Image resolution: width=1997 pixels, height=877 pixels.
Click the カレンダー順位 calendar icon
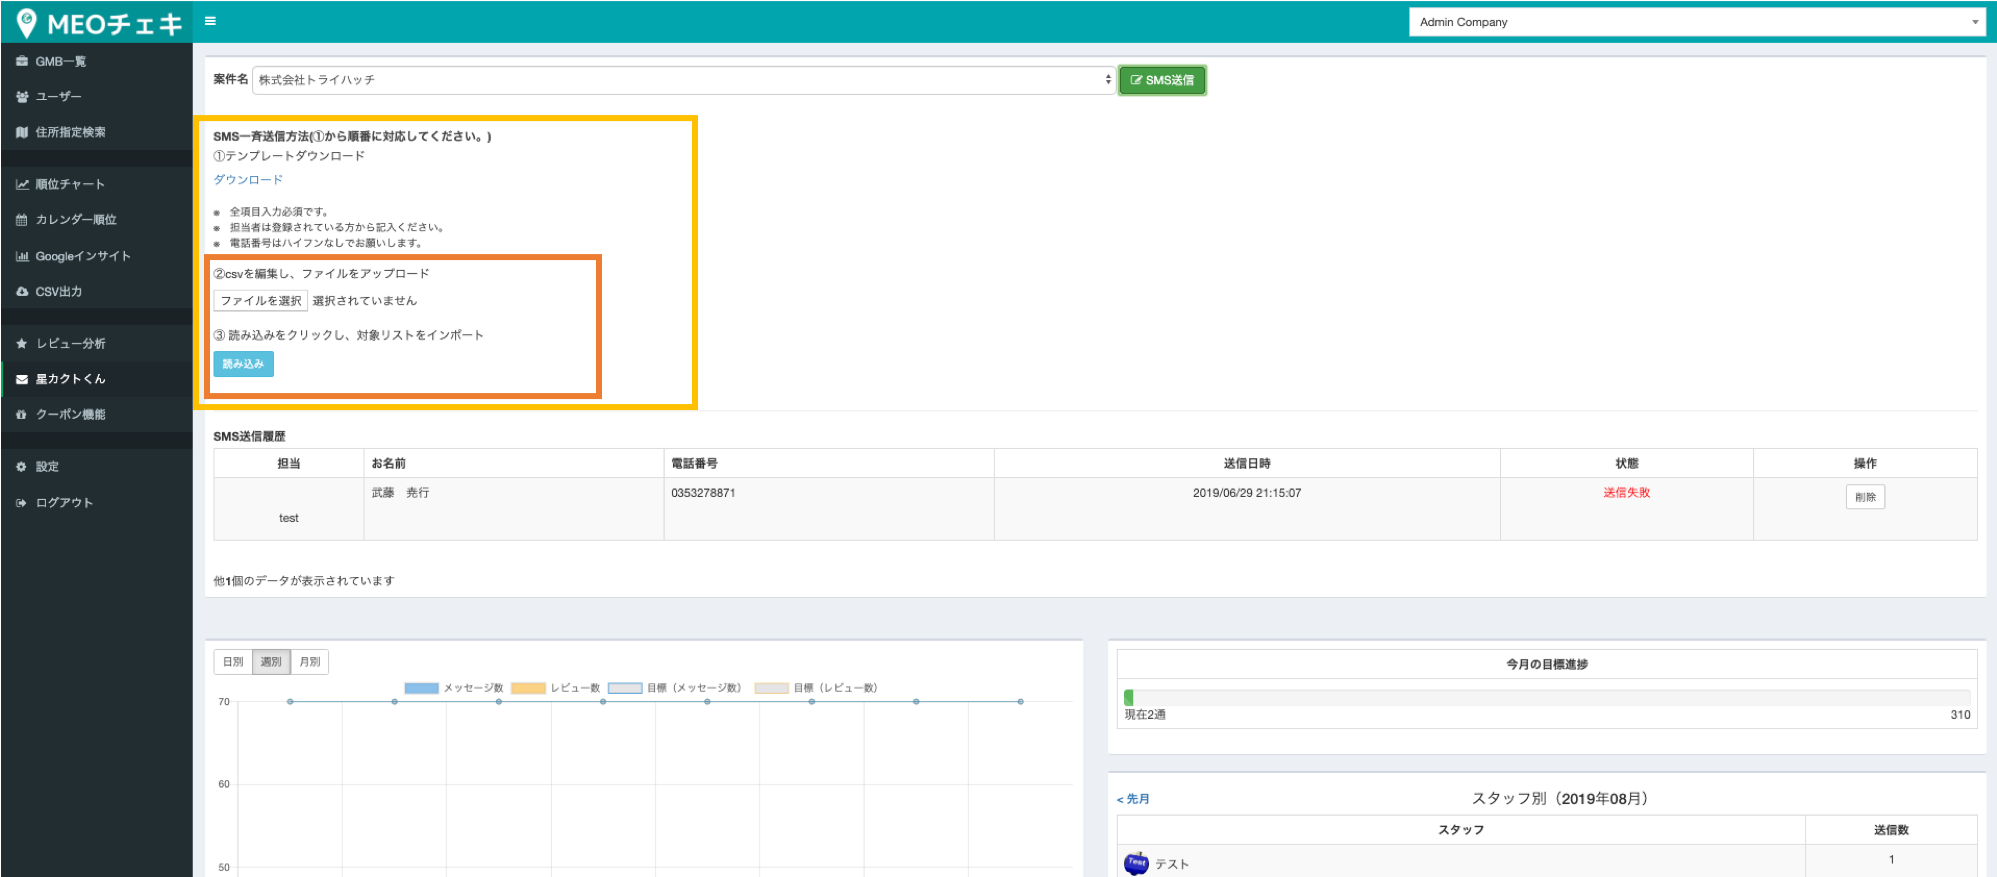[x=22, y=220]
